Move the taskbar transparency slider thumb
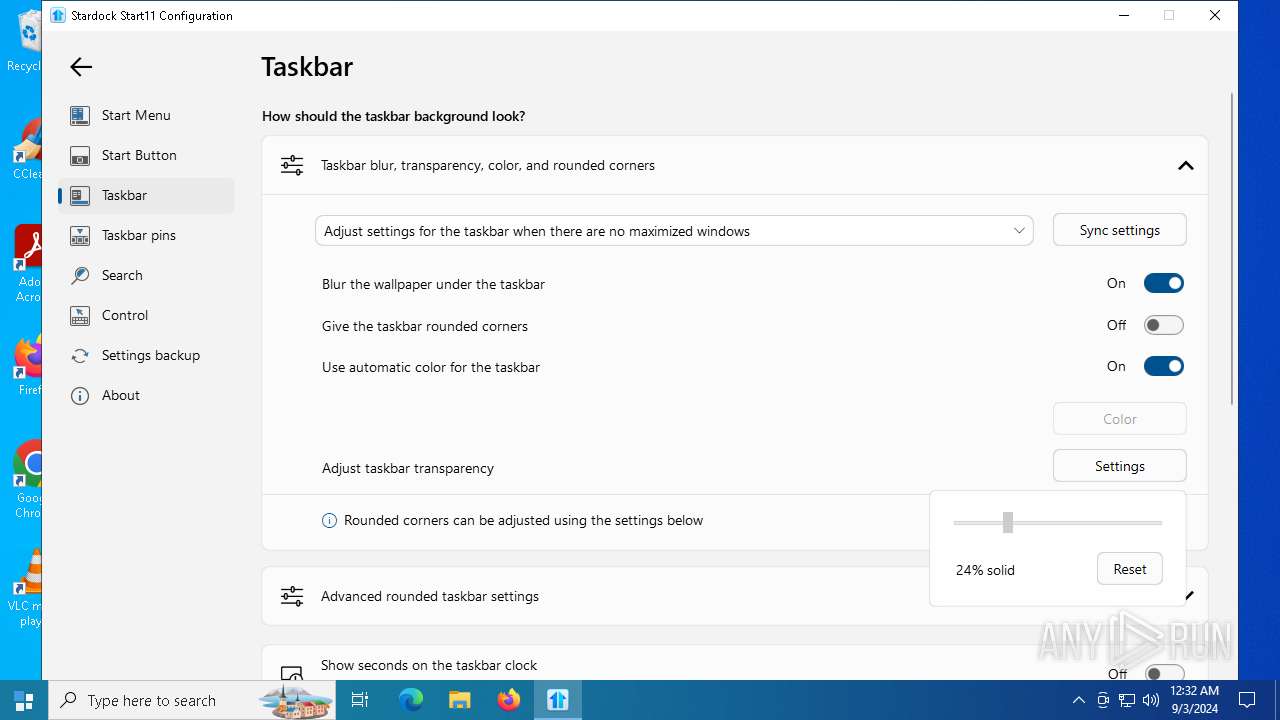Viewport: 1280px width, 720px height. 1008,522
